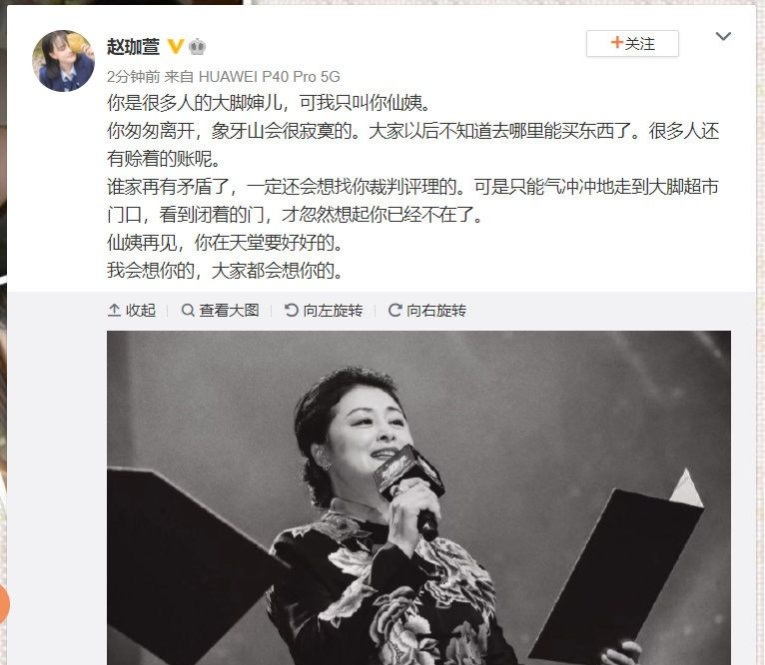Collapse the image using 收起

pyautogui.click(x=132, y=310)
